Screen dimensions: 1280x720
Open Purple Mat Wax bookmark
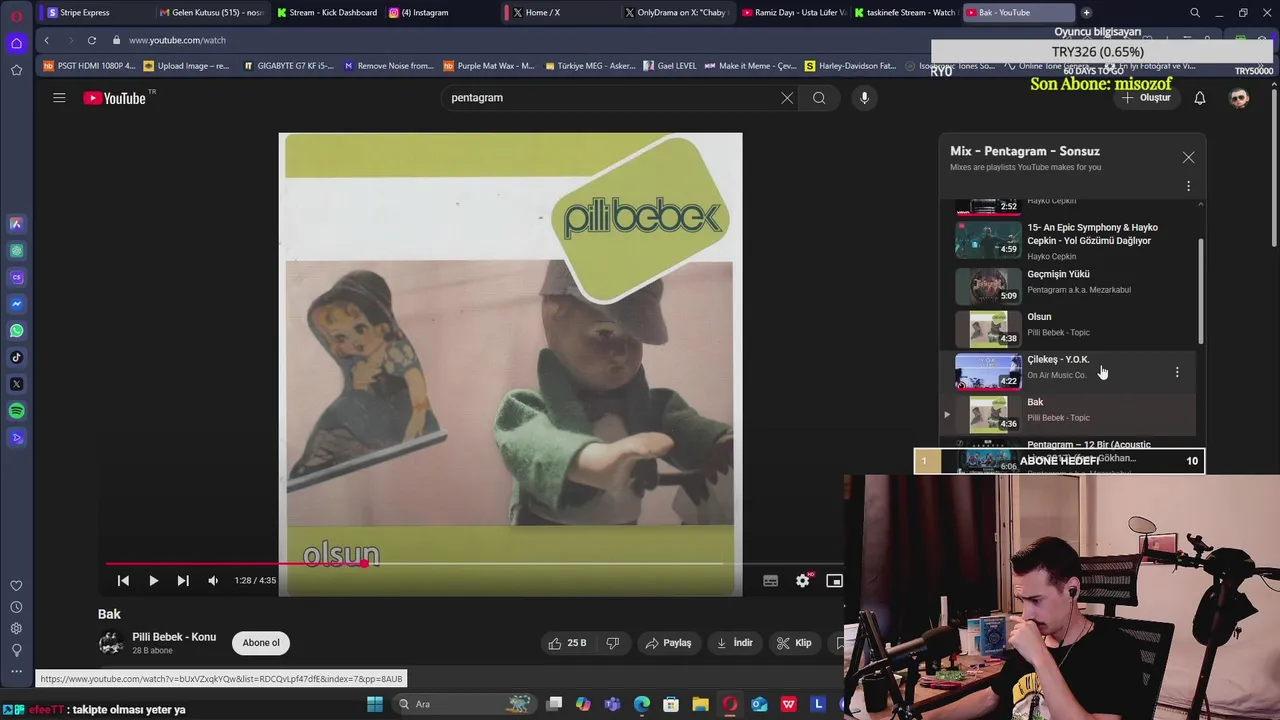click(489, 66)
